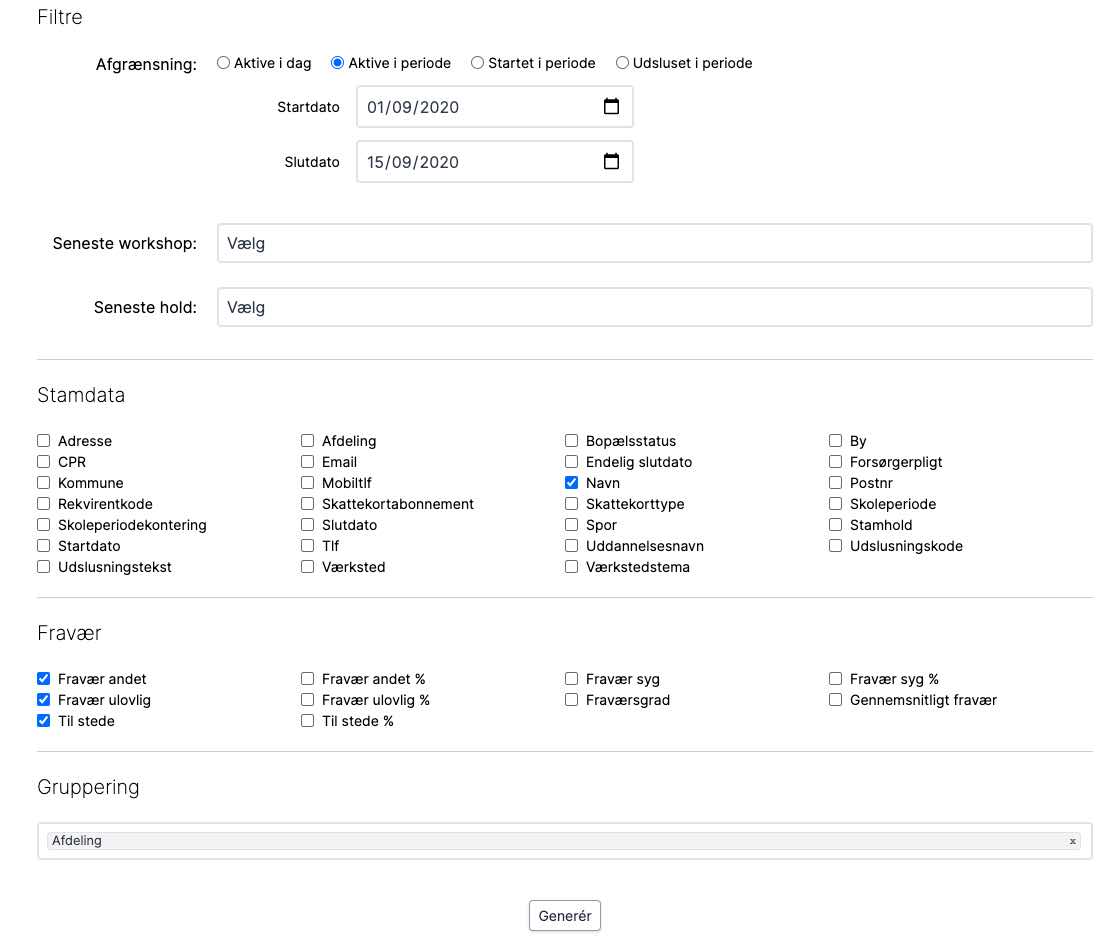Open the Seneste hold dropdown
Screen dimensions: 1100x937
[655, 307]
